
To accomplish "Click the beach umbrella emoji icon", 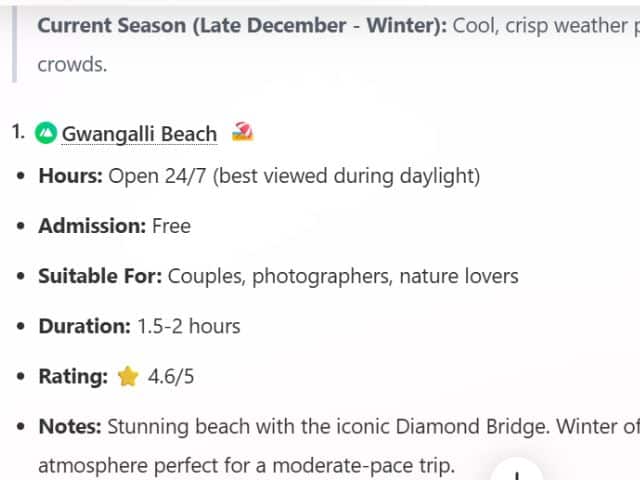I will point(241,132).
